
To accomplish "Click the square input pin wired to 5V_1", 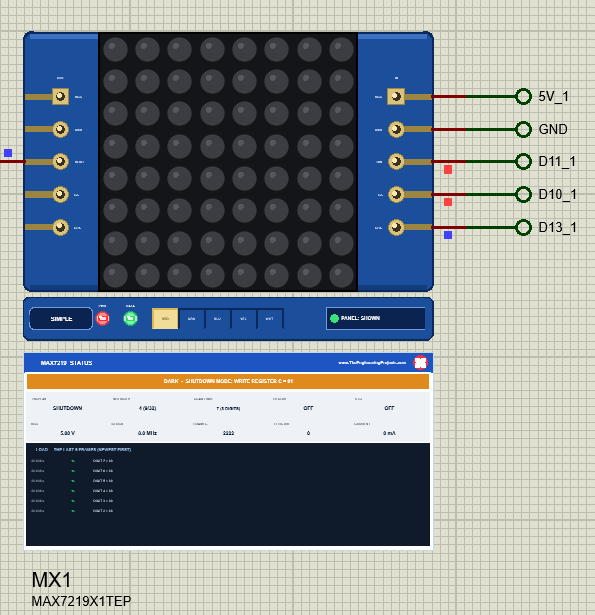I will tap(396, 96).
